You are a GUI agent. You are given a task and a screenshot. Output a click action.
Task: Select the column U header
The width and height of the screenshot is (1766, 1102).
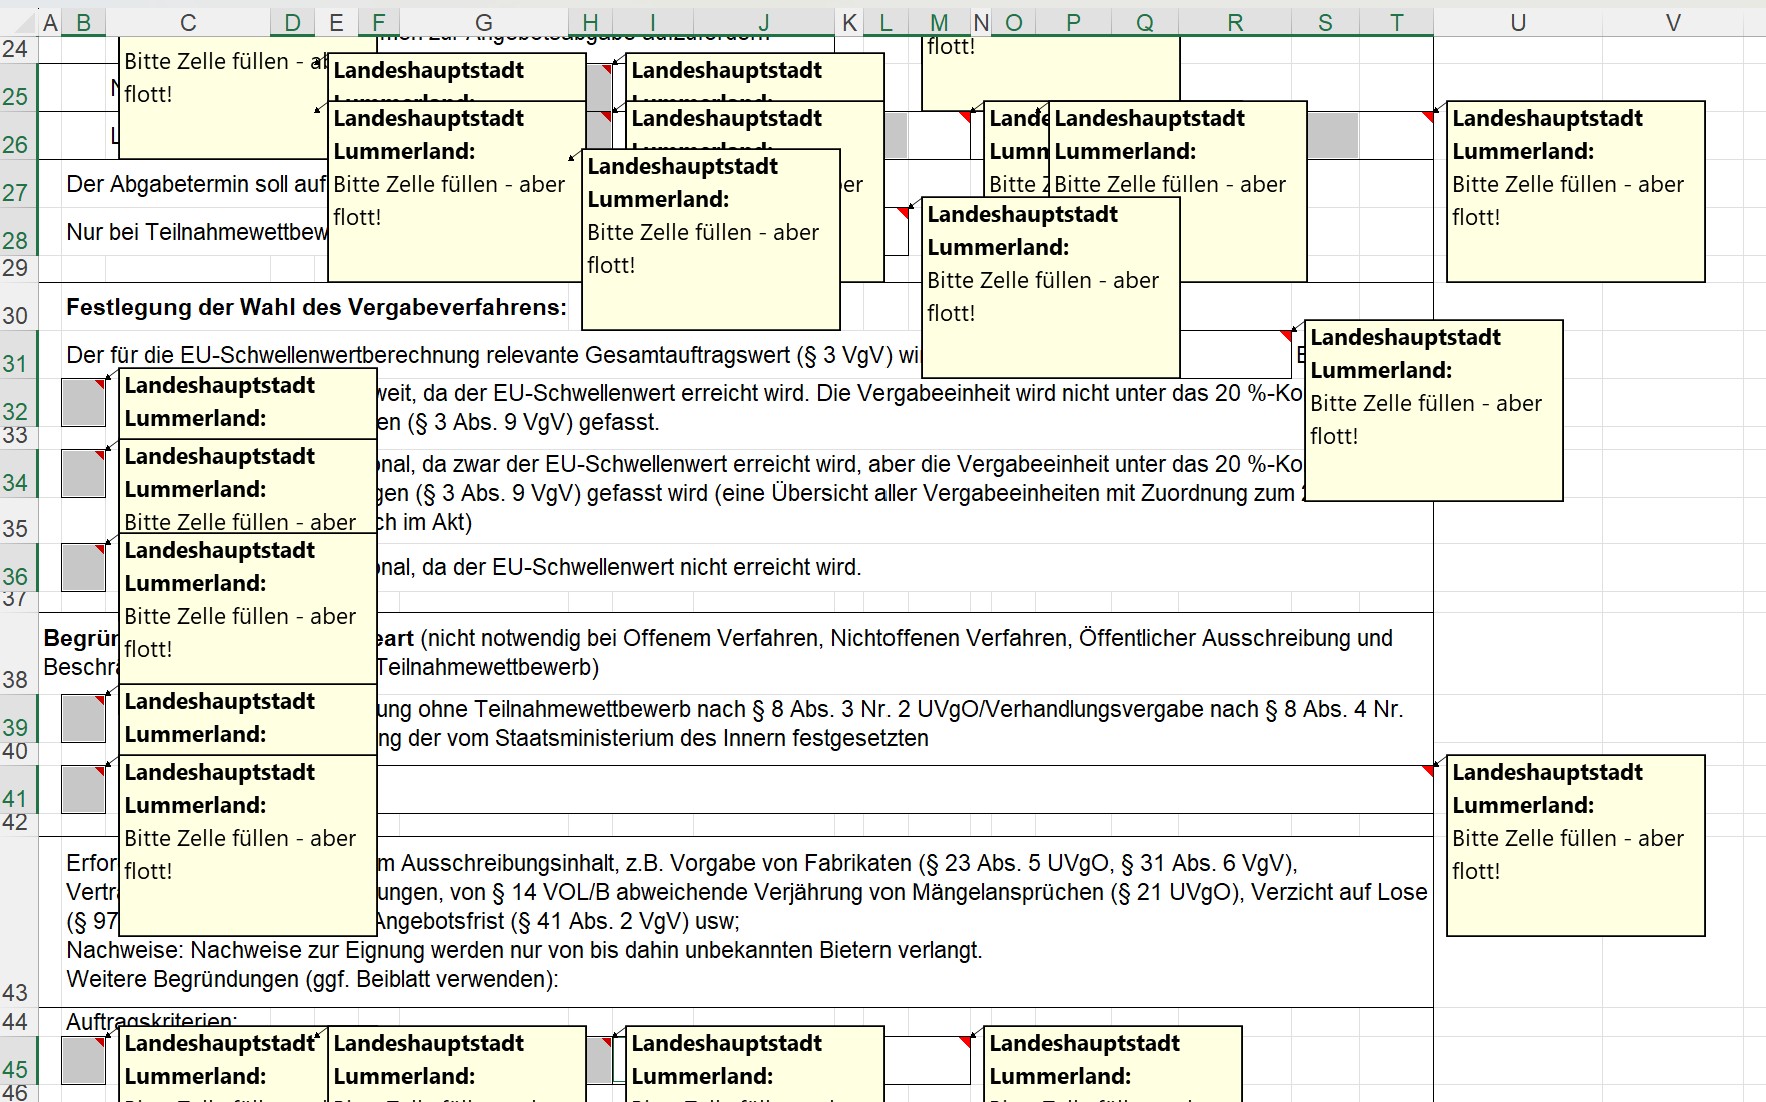pos(1517,22)
